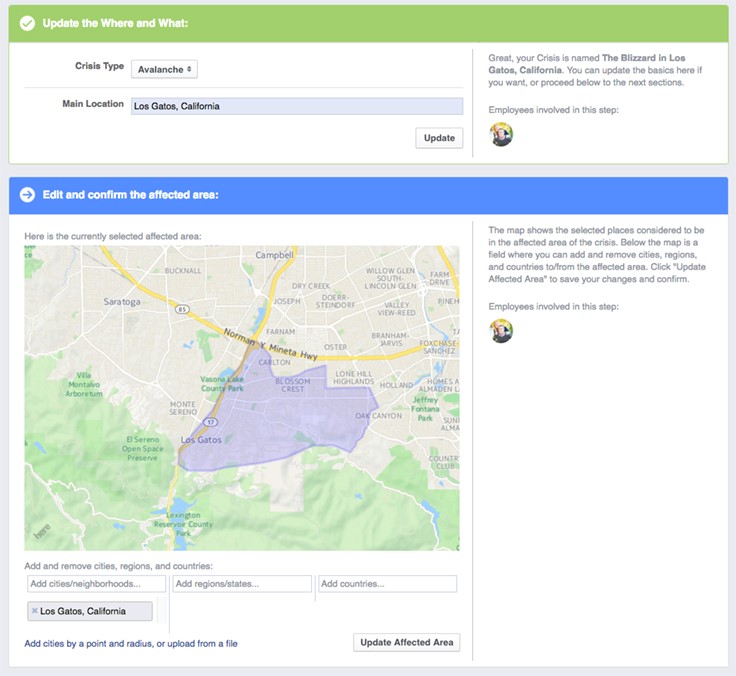736x676 pixels.
Task: Focus the Add cities/neighborhoods field
Action: [96, 584]
